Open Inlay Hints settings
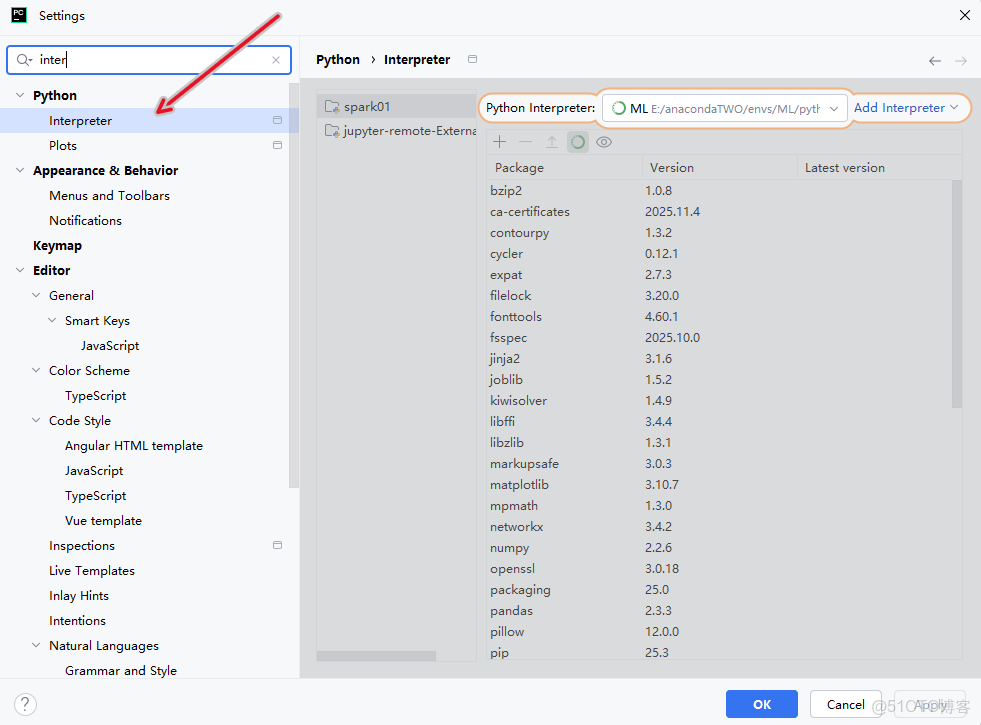The height and width of the screenshot is (725, 981). [x=79, y=596]
